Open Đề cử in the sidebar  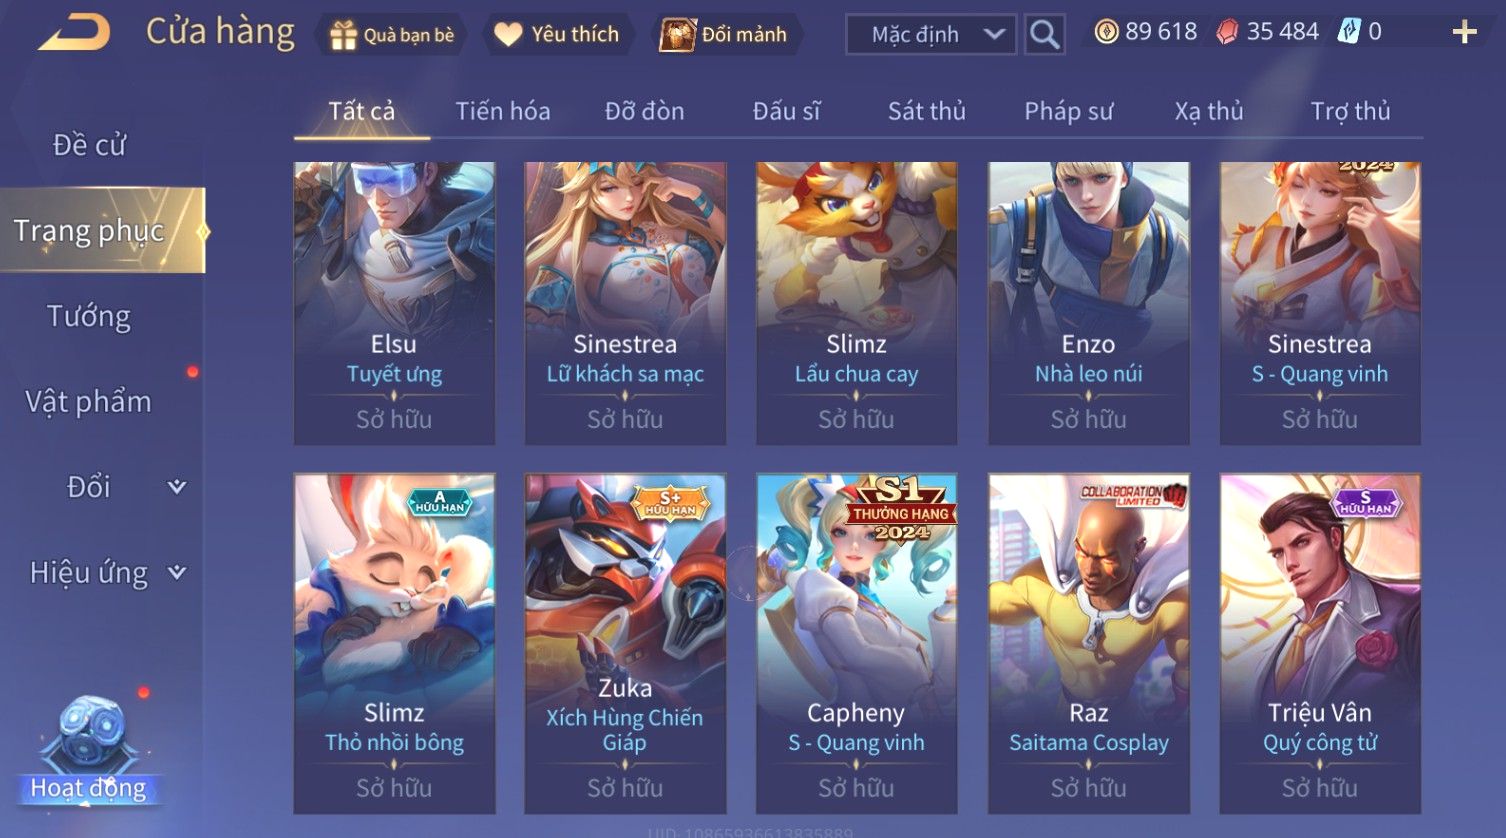(x=89, y=146)
